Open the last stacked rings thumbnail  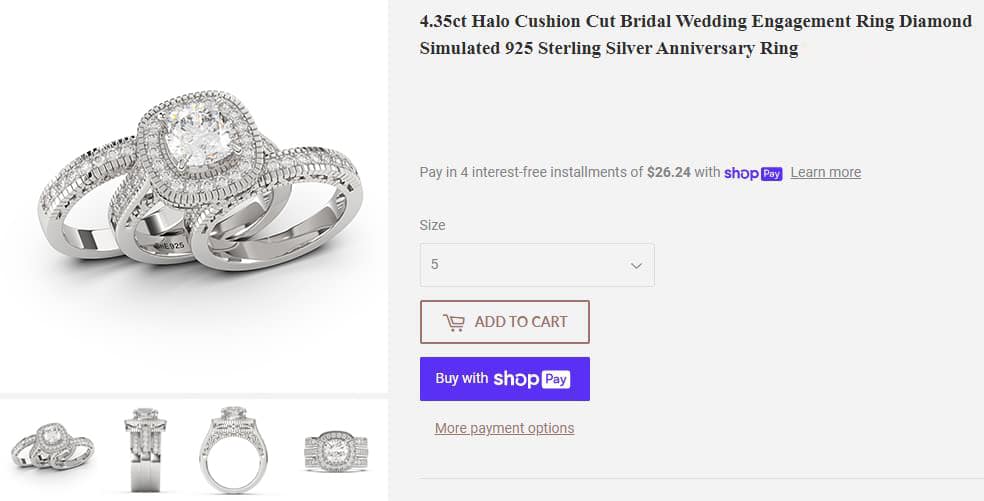(x=336, y=448)
